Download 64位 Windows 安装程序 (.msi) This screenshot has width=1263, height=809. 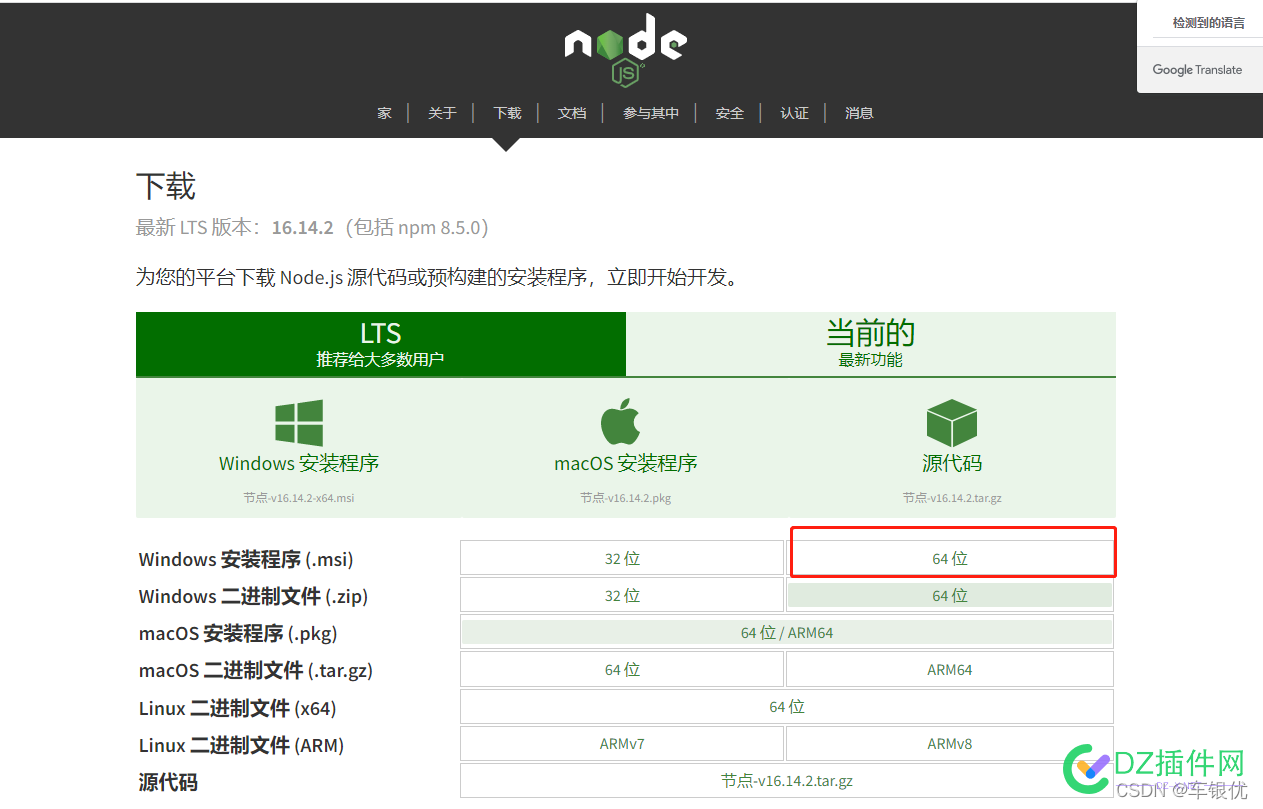tap(950, 558)
